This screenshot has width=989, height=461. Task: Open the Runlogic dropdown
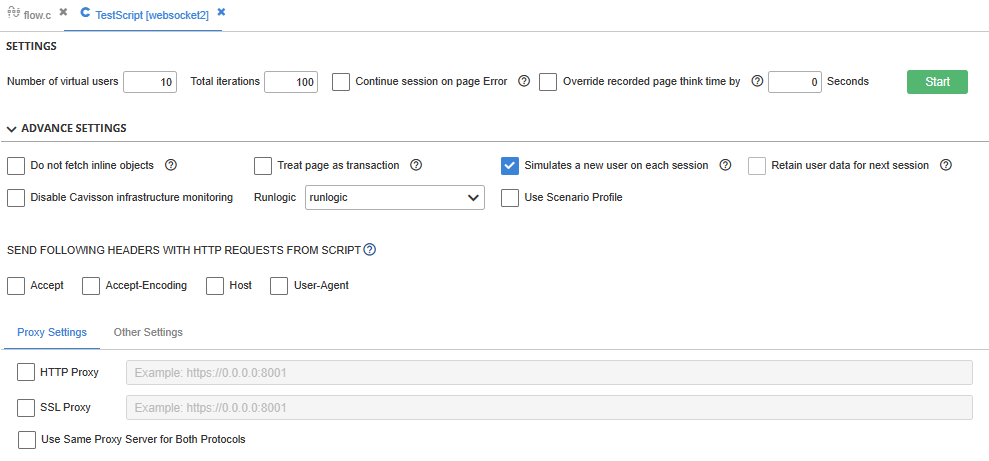point(395,197)
